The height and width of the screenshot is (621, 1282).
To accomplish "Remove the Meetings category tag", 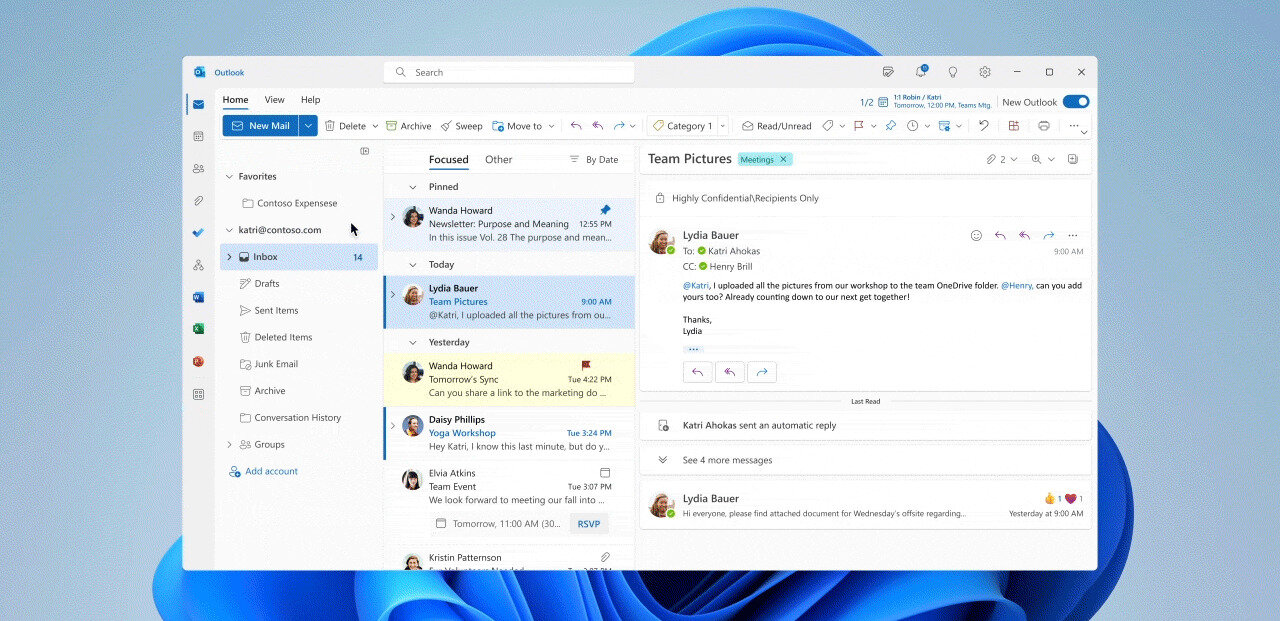I will [x=784, y=159].
